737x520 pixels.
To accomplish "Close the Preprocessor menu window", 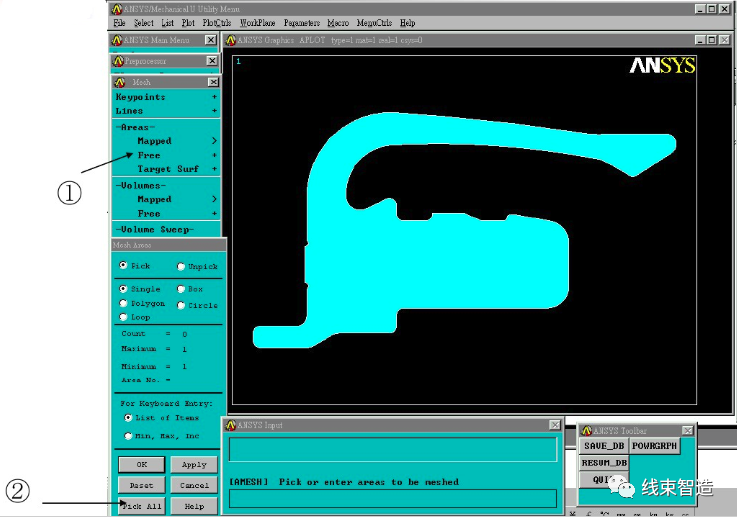I will point(212,61).
